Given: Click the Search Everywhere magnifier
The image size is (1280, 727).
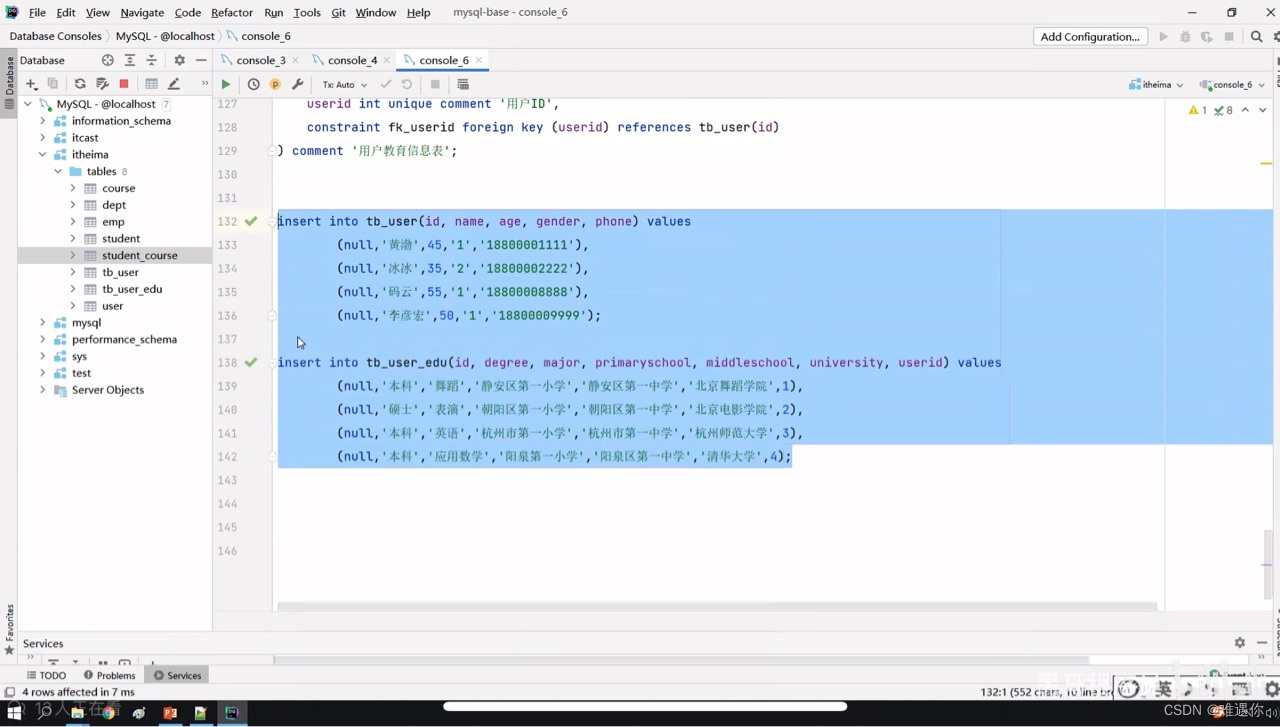Looking at the screenshot, I should click(x=1257, y=37).
